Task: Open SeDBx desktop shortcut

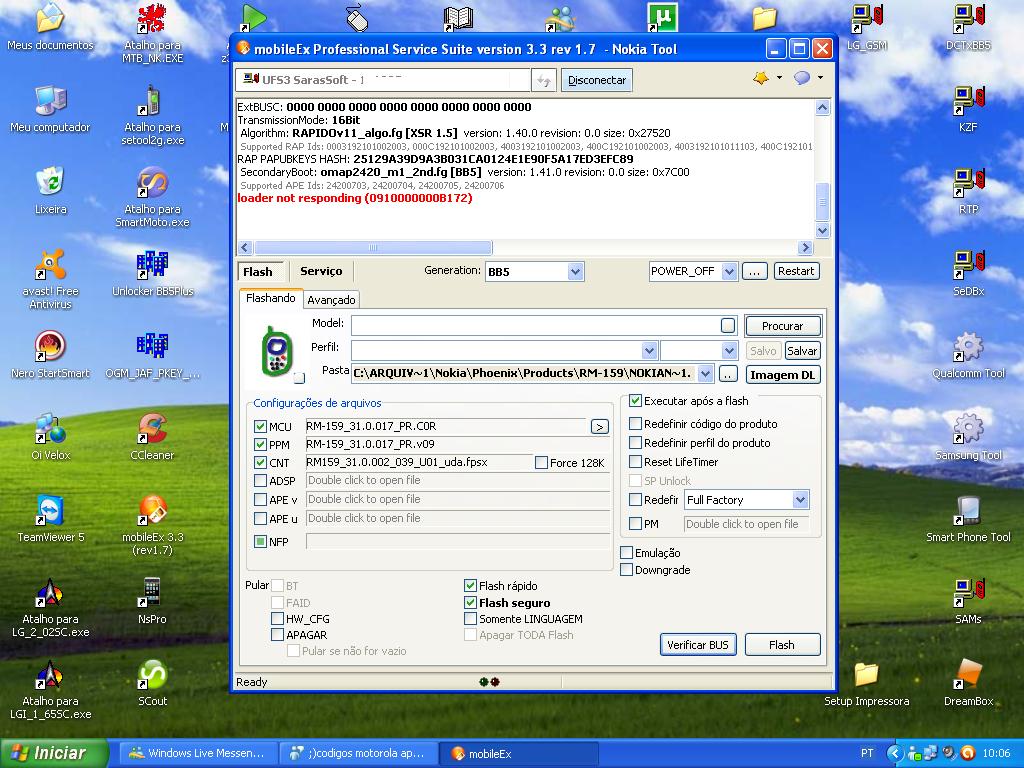Action: coord(968,273)
